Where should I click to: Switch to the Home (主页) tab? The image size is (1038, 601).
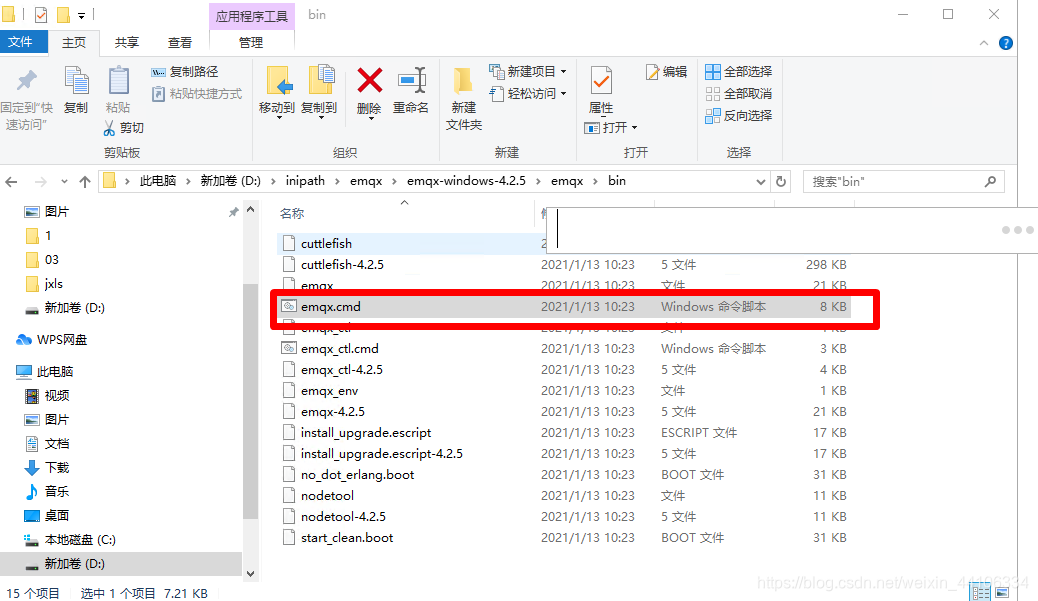[74, 42]
